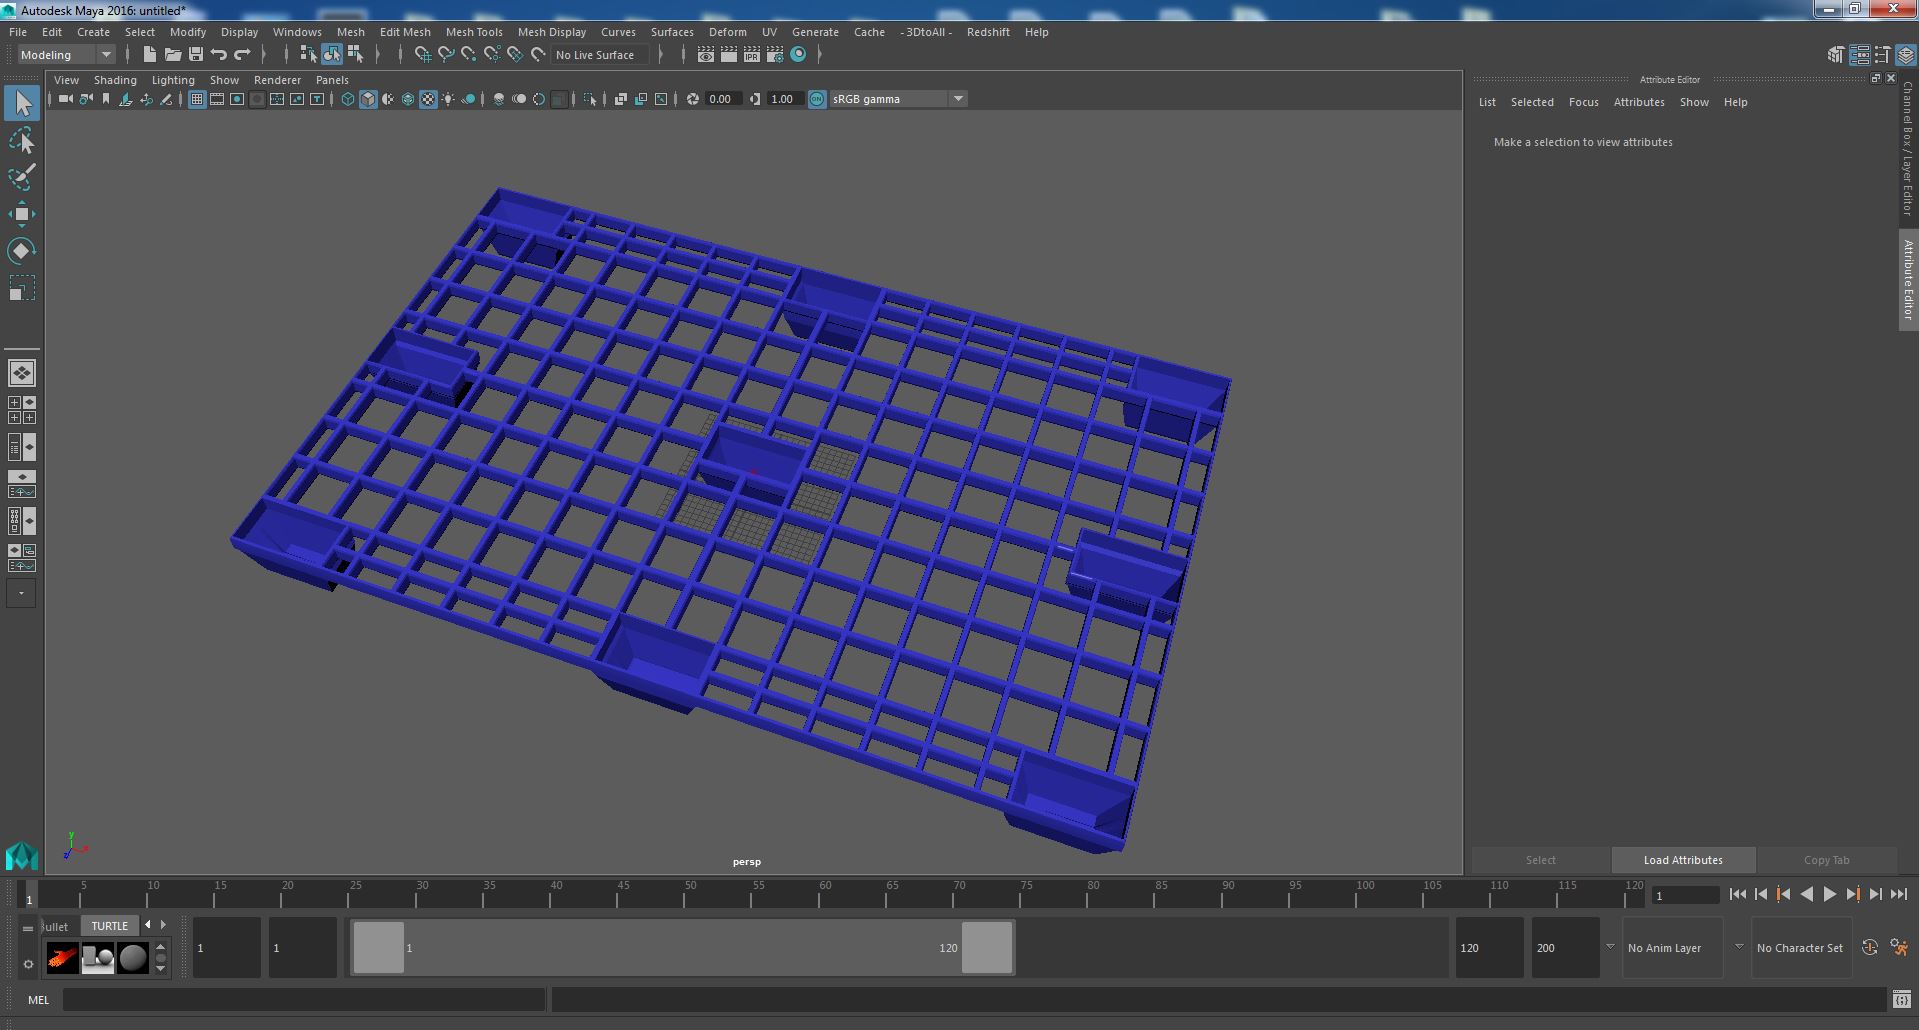The height and width of the screenshot is (1030, 1919).
Task: Toggle snap to points
Action: pyautogui.click(x=469, y=55)
